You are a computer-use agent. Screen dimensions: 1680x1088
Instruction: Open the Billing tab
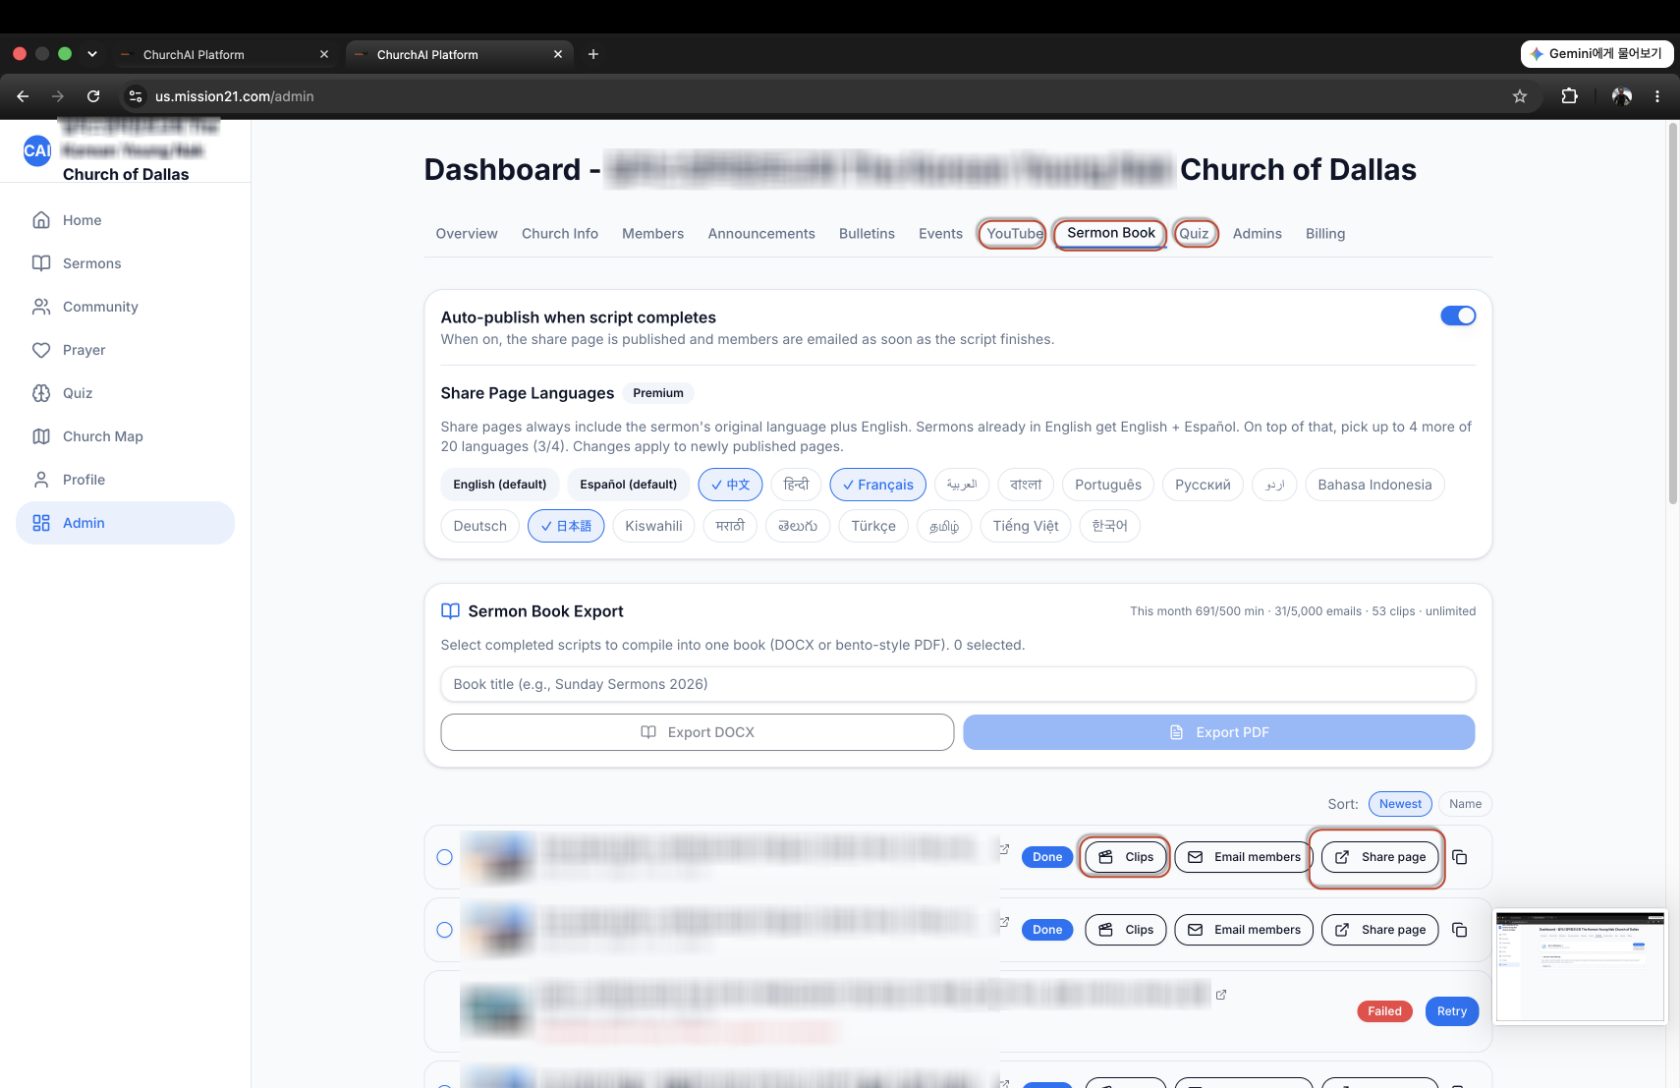1325,234
